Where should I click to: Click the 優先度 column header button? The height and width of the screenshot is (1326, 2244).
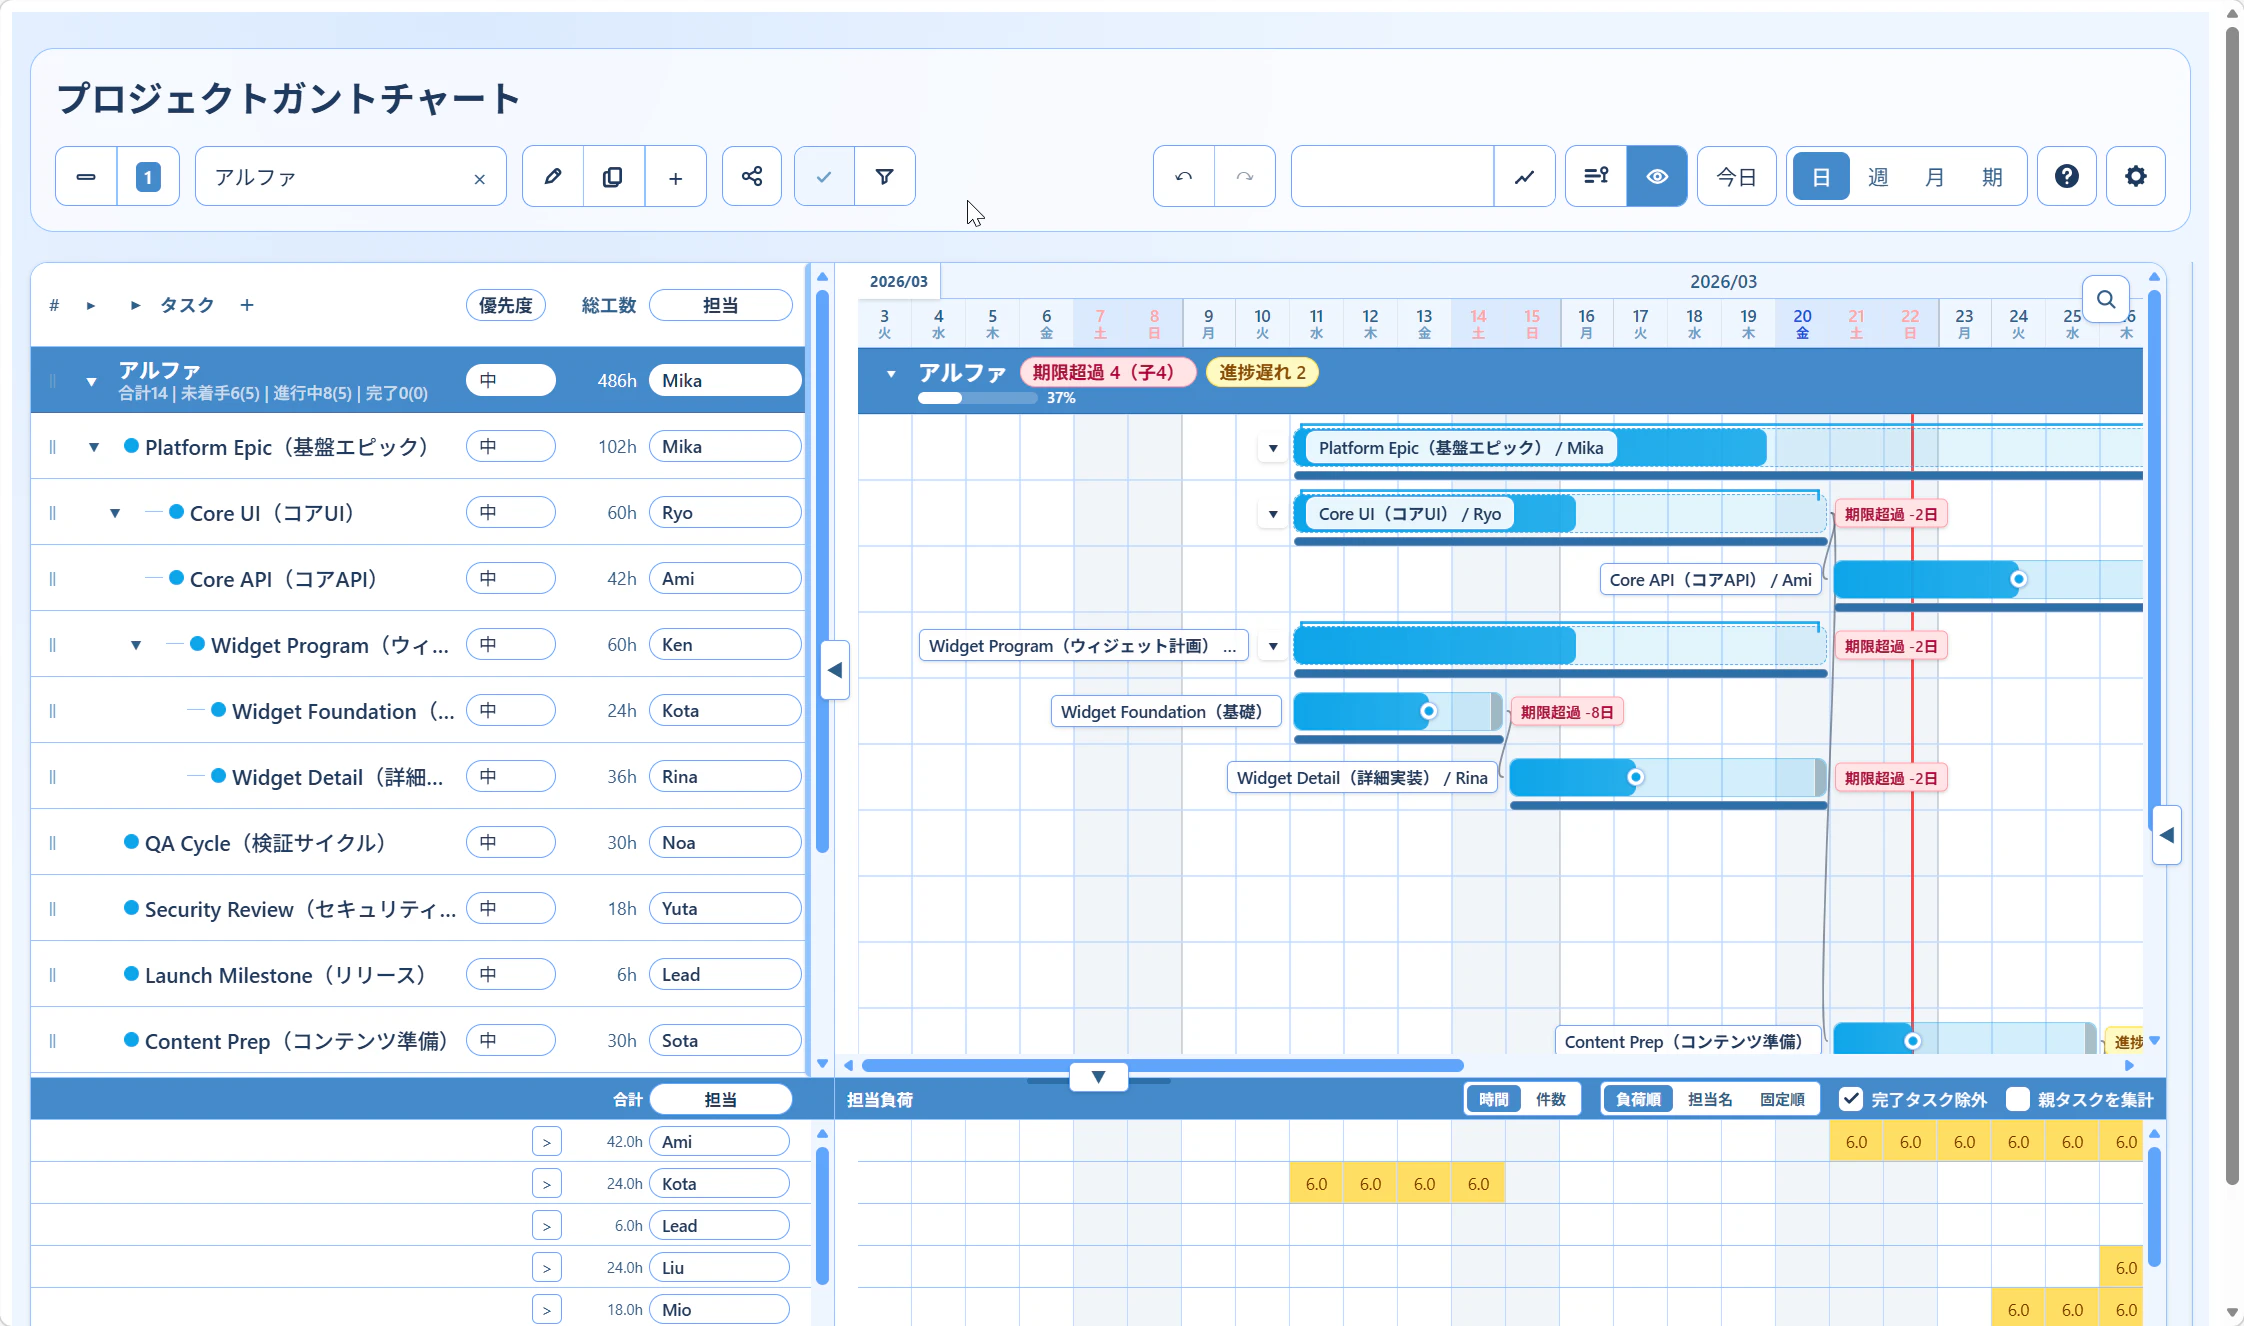coord(505,305)
